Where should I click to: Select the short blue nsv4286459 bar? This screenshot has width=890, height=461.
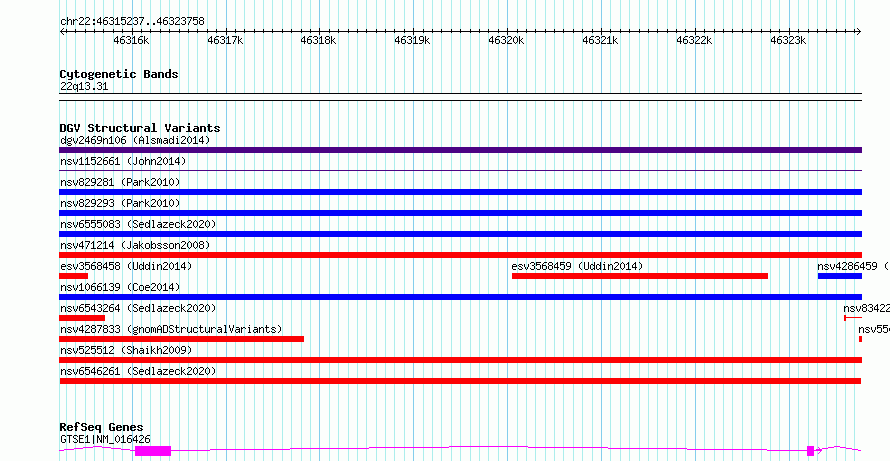839,276
